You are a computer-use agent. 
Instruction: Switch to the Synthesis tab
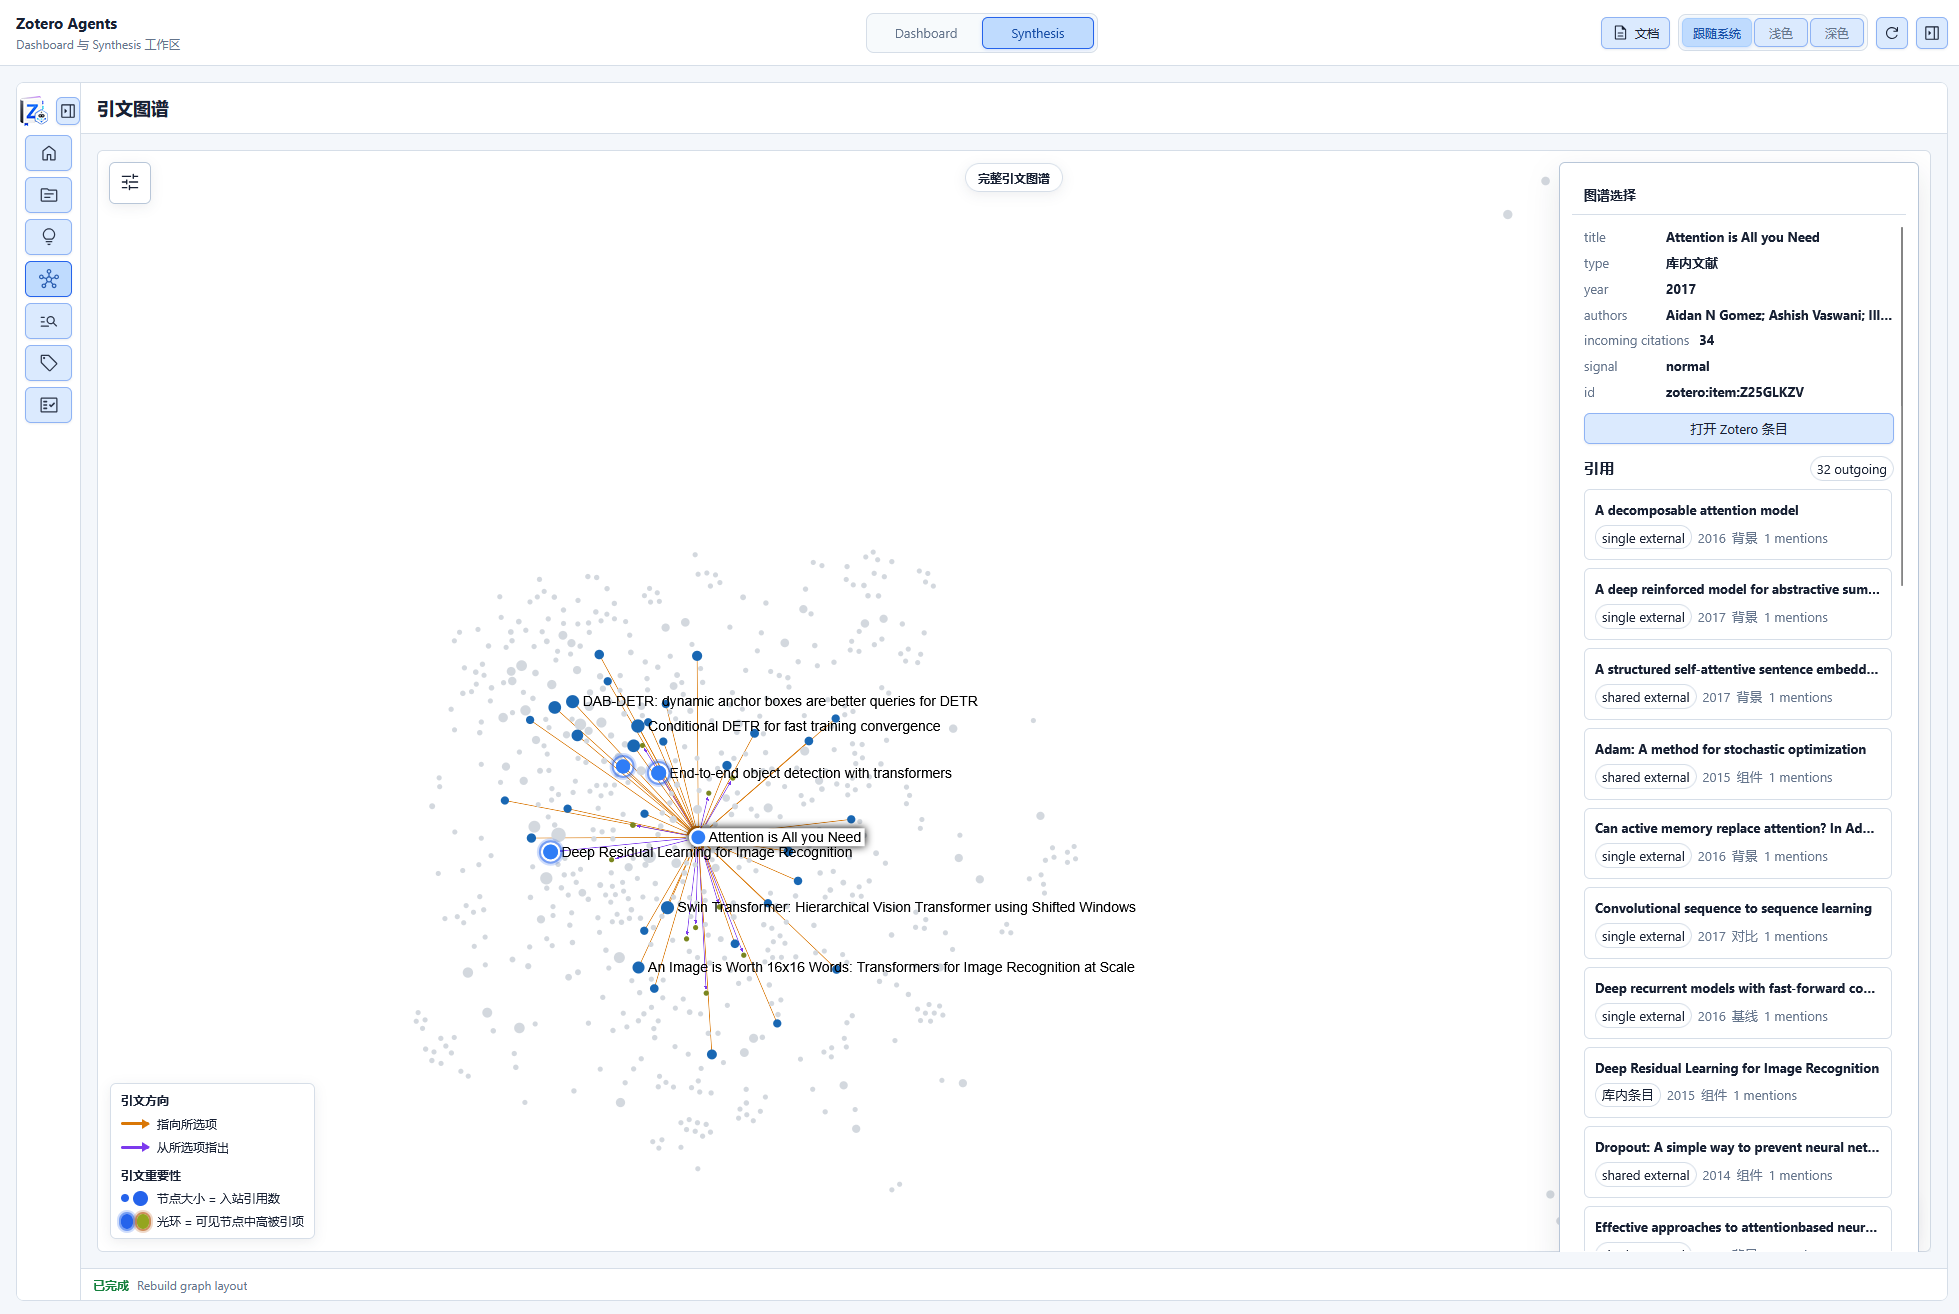pyautogui.click(x=1037, y=33)
